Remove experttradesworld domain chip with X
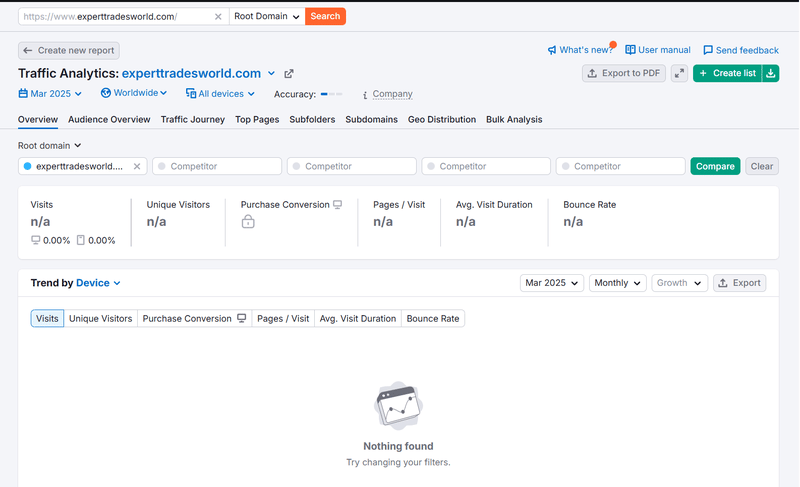This screenshot has width=800, height=487. tap(137, 166)
